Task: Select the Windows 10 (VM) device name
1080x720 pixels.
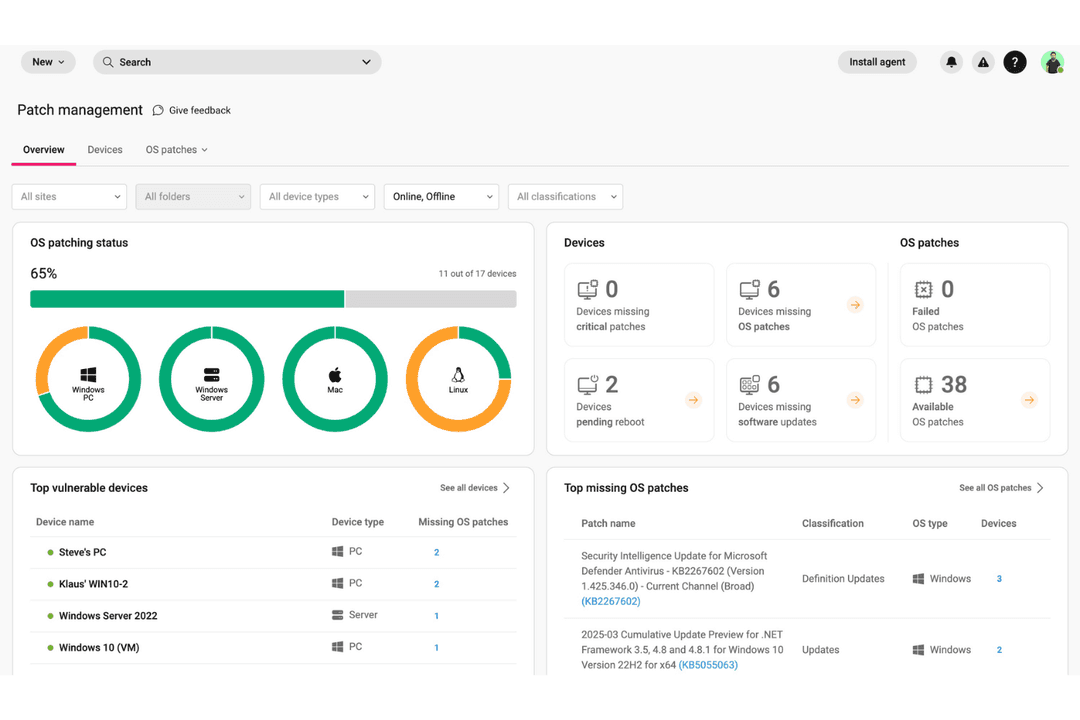Action: point(99,647)
